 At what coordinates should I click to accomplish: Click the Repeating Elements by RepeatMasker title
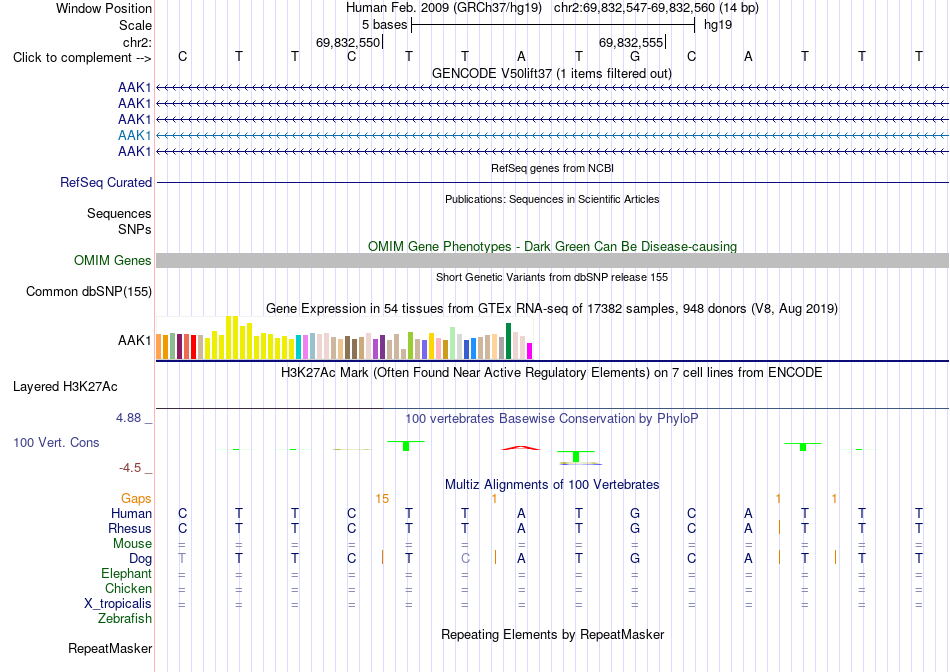(x=553, y=634)
